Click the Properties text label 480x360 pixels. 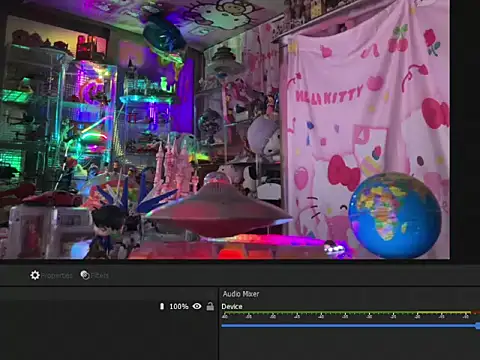pos(57,276)
